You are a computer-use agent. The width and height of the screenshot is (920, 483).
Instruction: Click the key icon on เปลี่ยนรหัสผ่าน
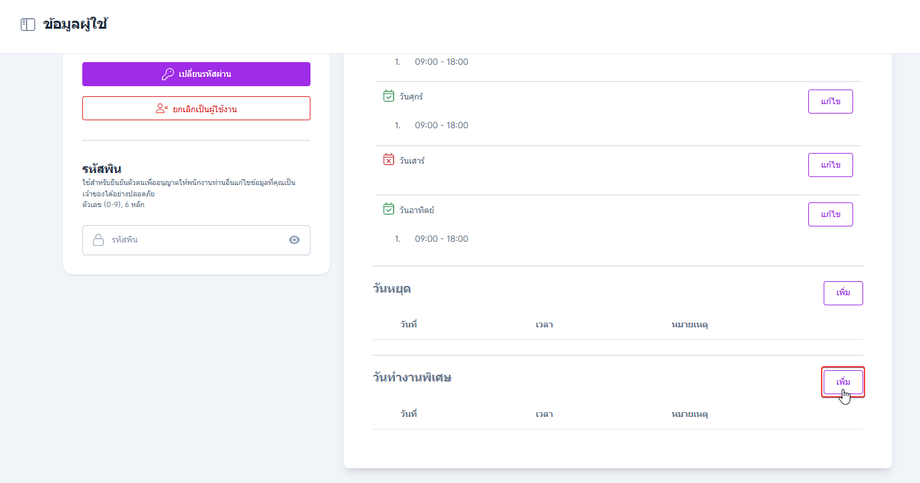168,74
